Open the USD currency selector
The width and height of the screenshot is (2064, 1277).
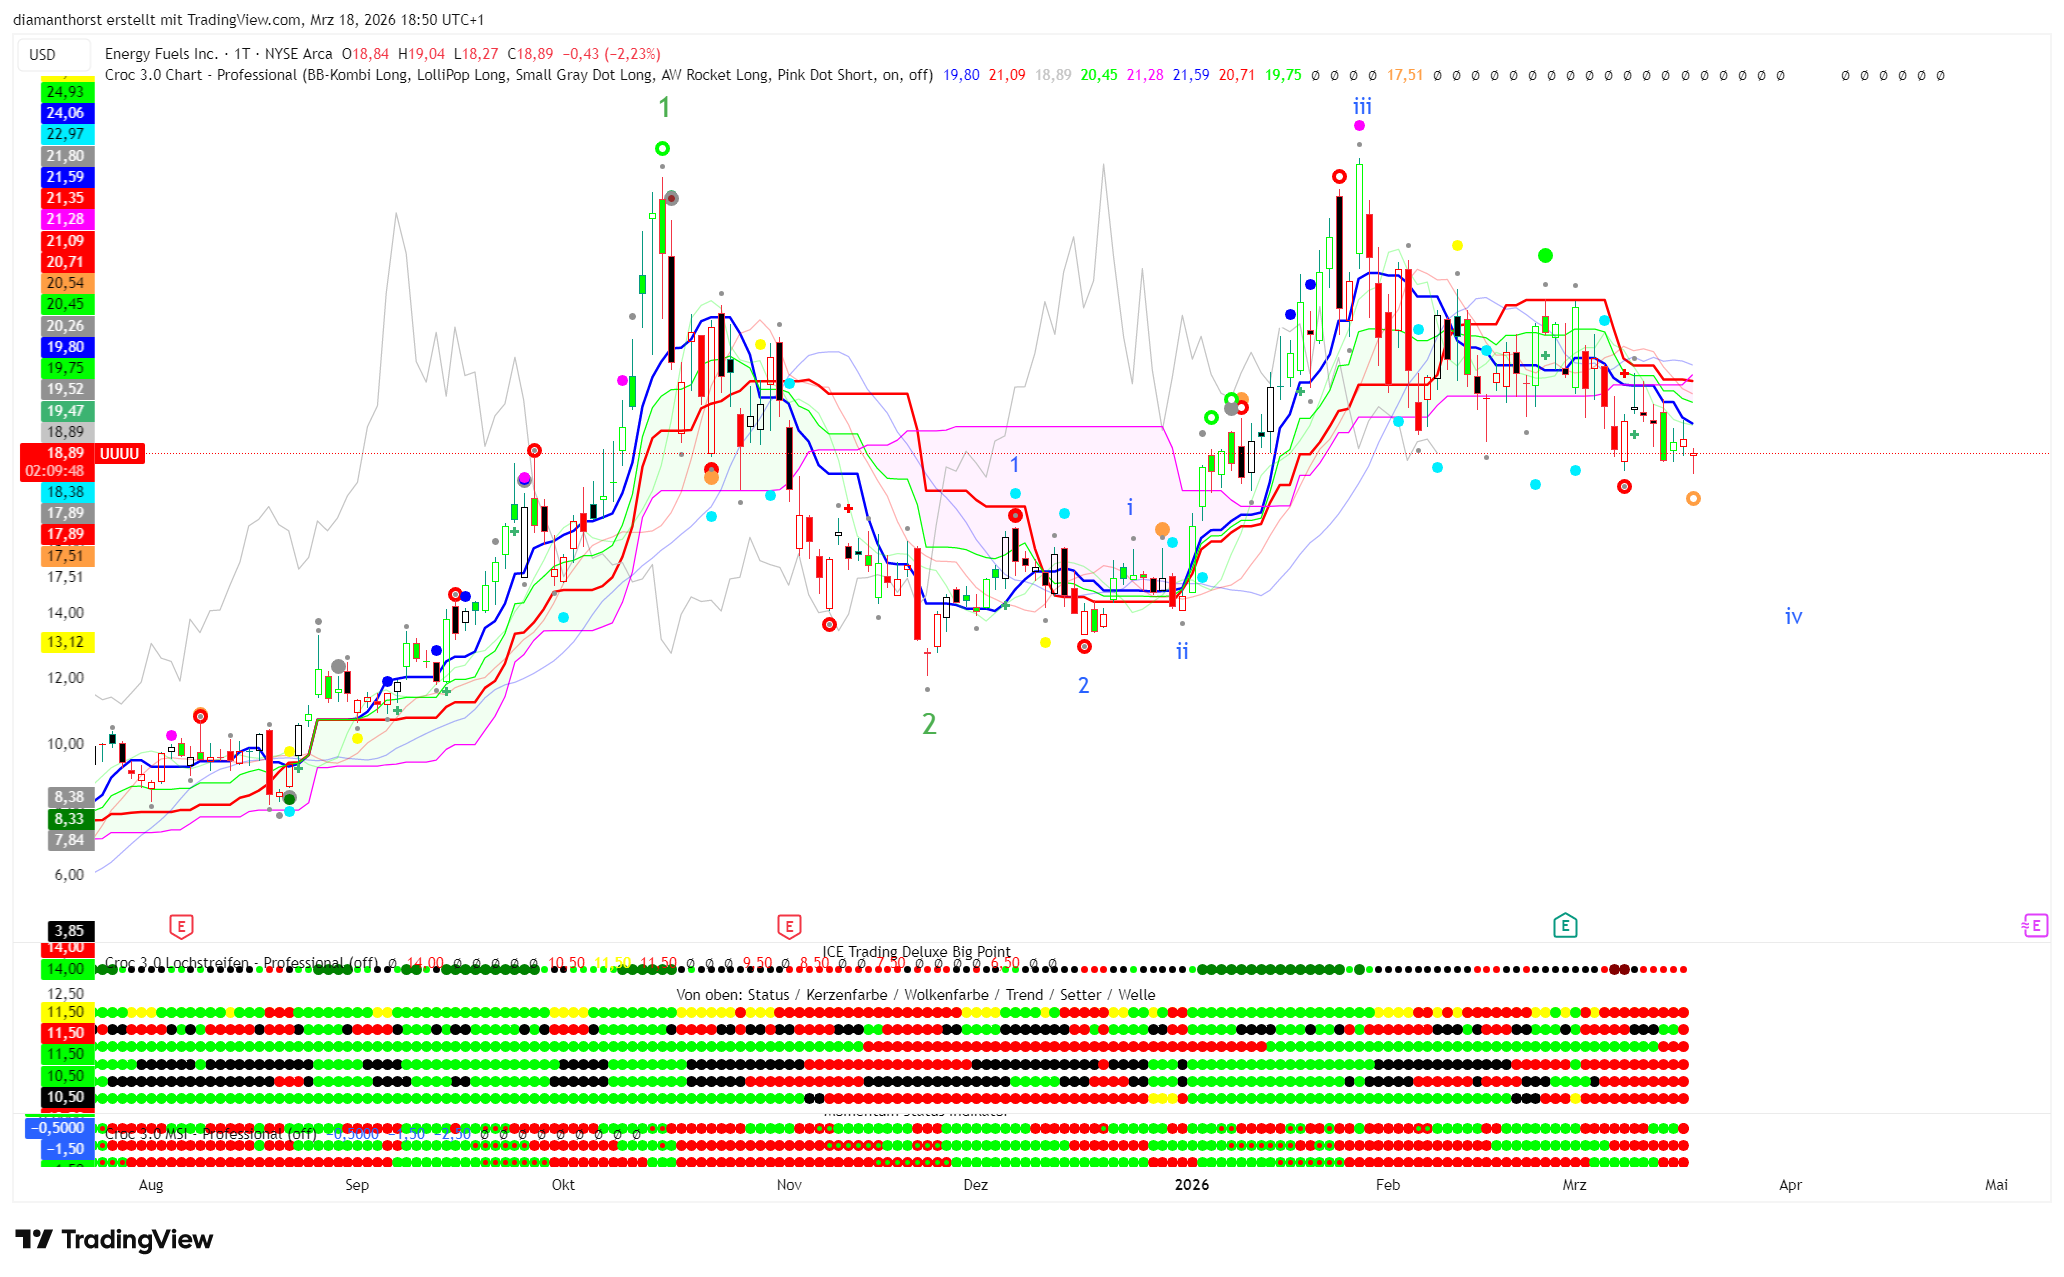coord(43,55)
